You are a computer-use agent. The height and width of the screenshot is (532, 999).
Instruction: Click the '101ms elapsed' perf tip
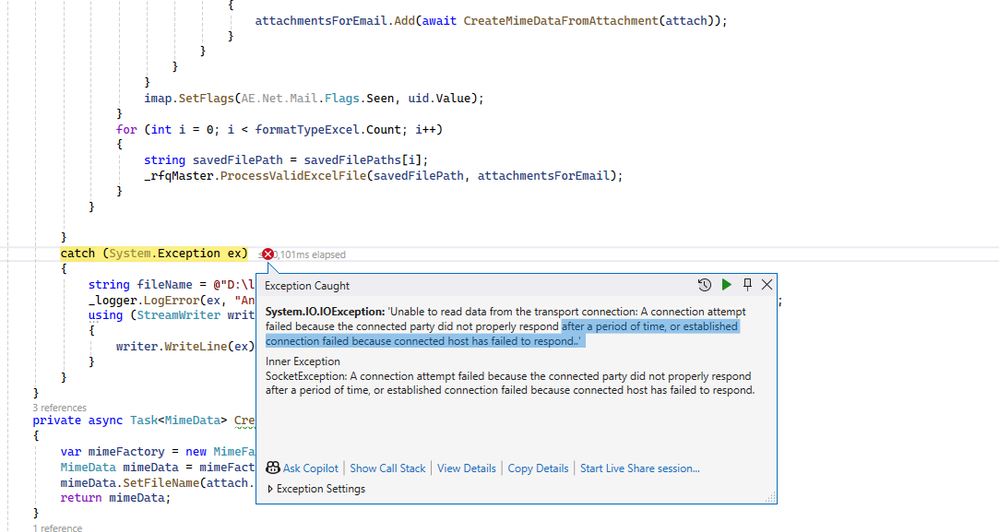coord(309,254)
